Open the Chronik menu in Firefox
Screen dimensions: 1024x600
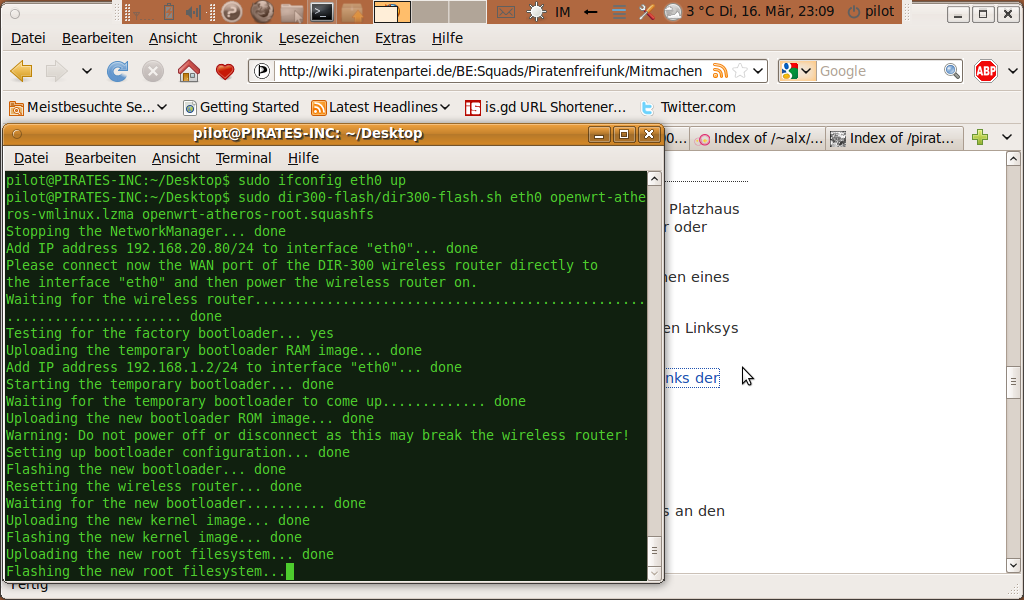pyautogui.click(x=237, y=38)
